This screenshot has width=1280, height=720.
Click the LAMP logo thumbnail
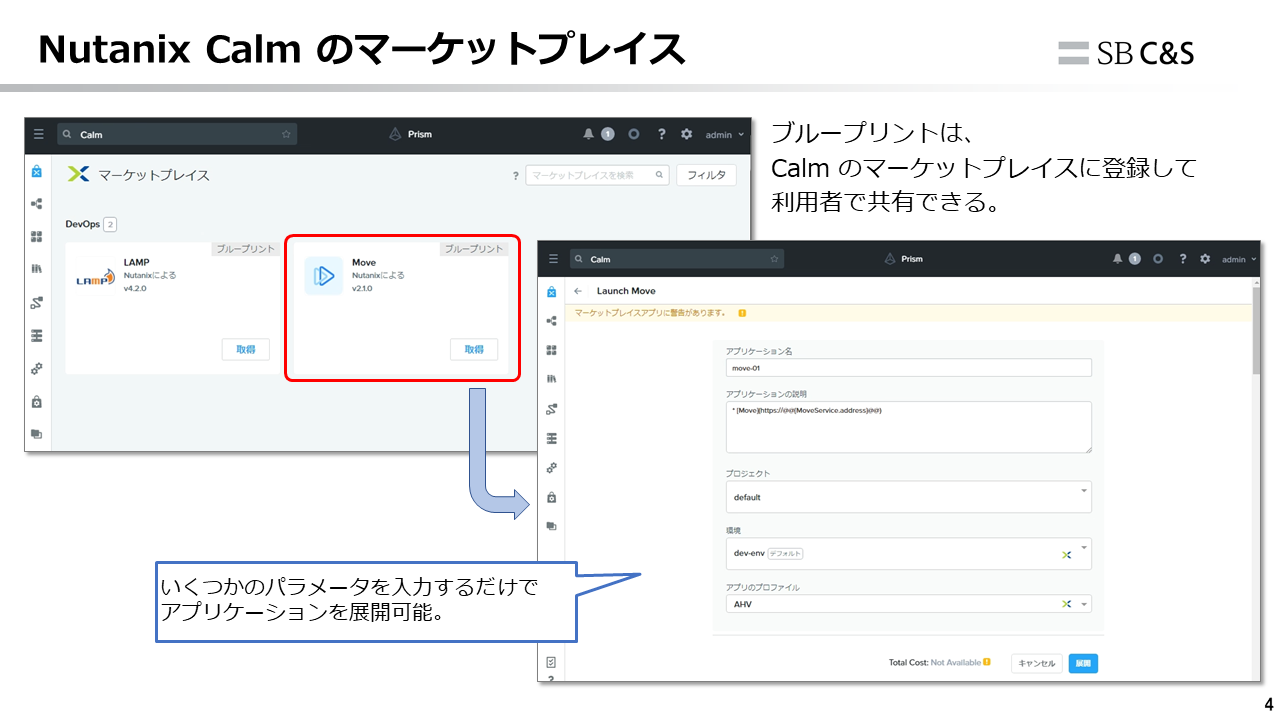point(95,279)
